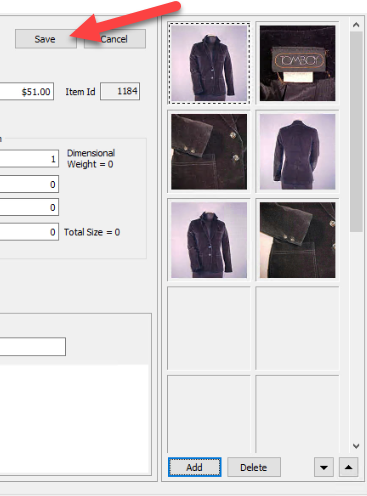Move image down with down-arrow button
The height and width of the screenshot is (496, 367).
tap(323, 467)
